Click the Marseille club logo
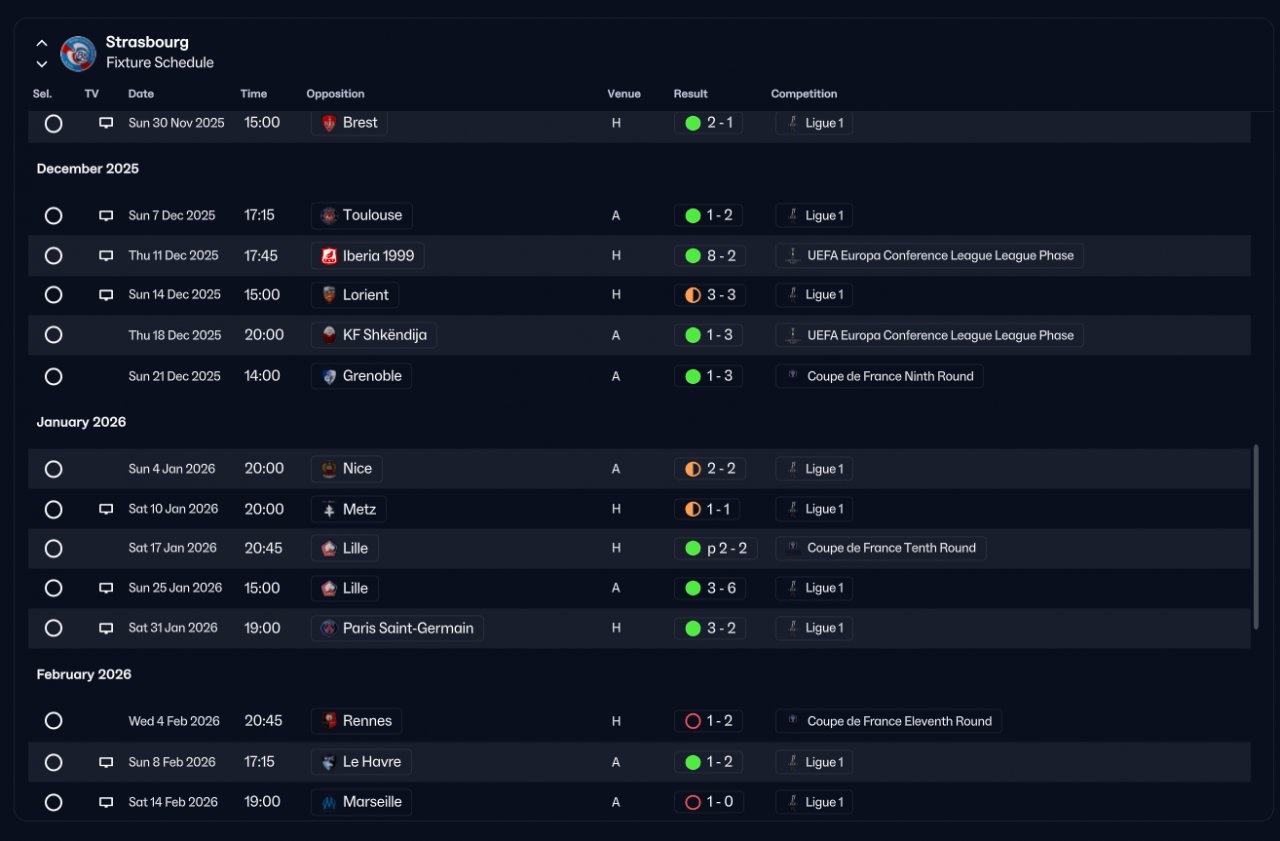This screenshot has width=1280, height=841. pyautogui.click(x=329, y=802)
